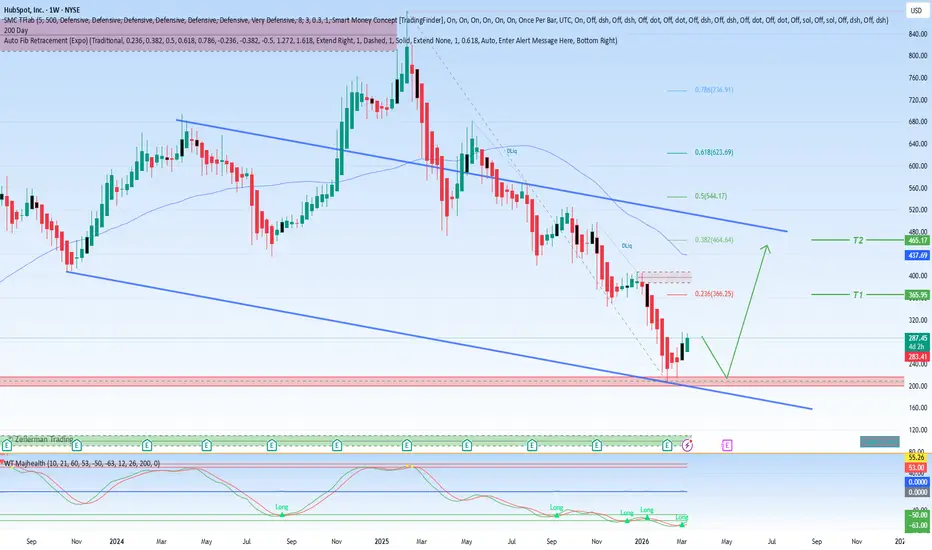Click the 365.95 green price tag
Viewport: 932px width, 550px height.
tap(917, 295)
